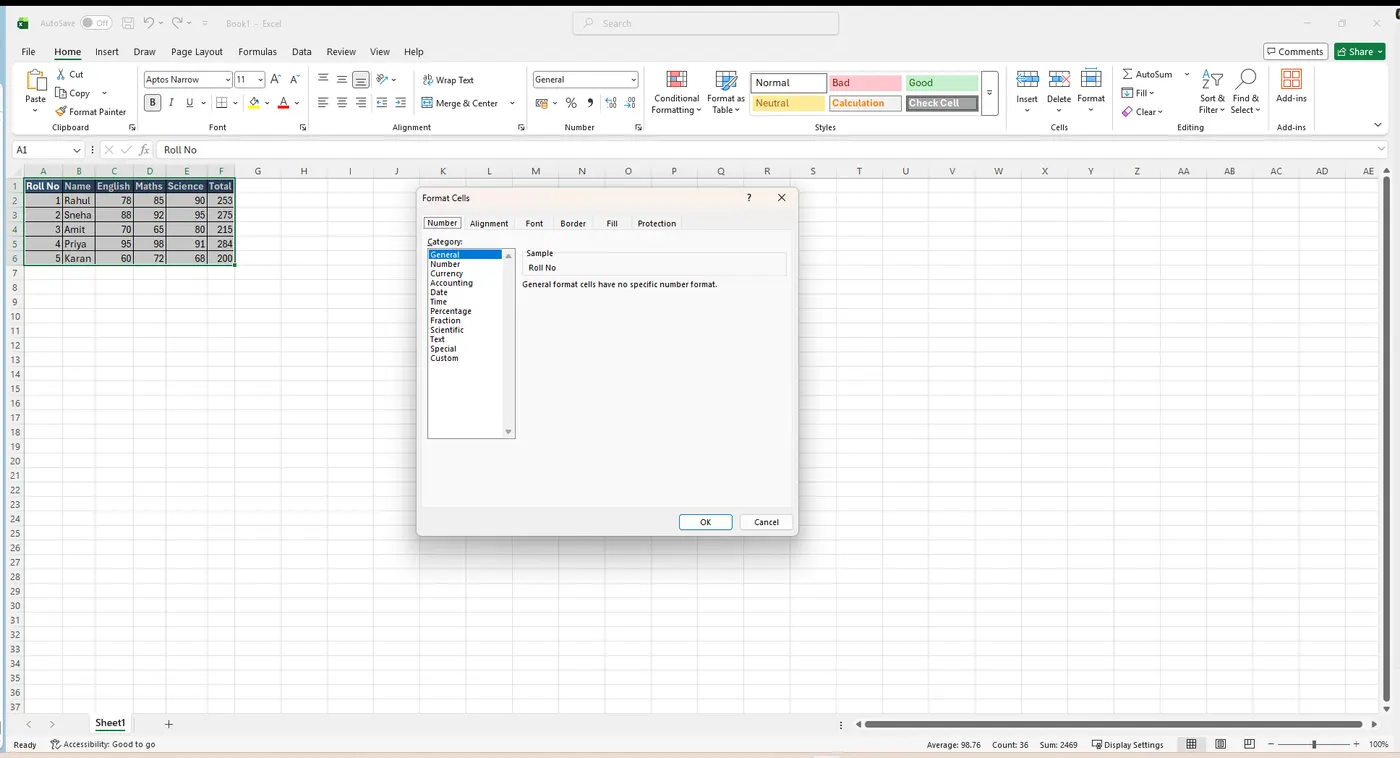Screen dimensions: 1400x758
Task: Toggle Italic formatting in ribbon
Action: (171, 103)
